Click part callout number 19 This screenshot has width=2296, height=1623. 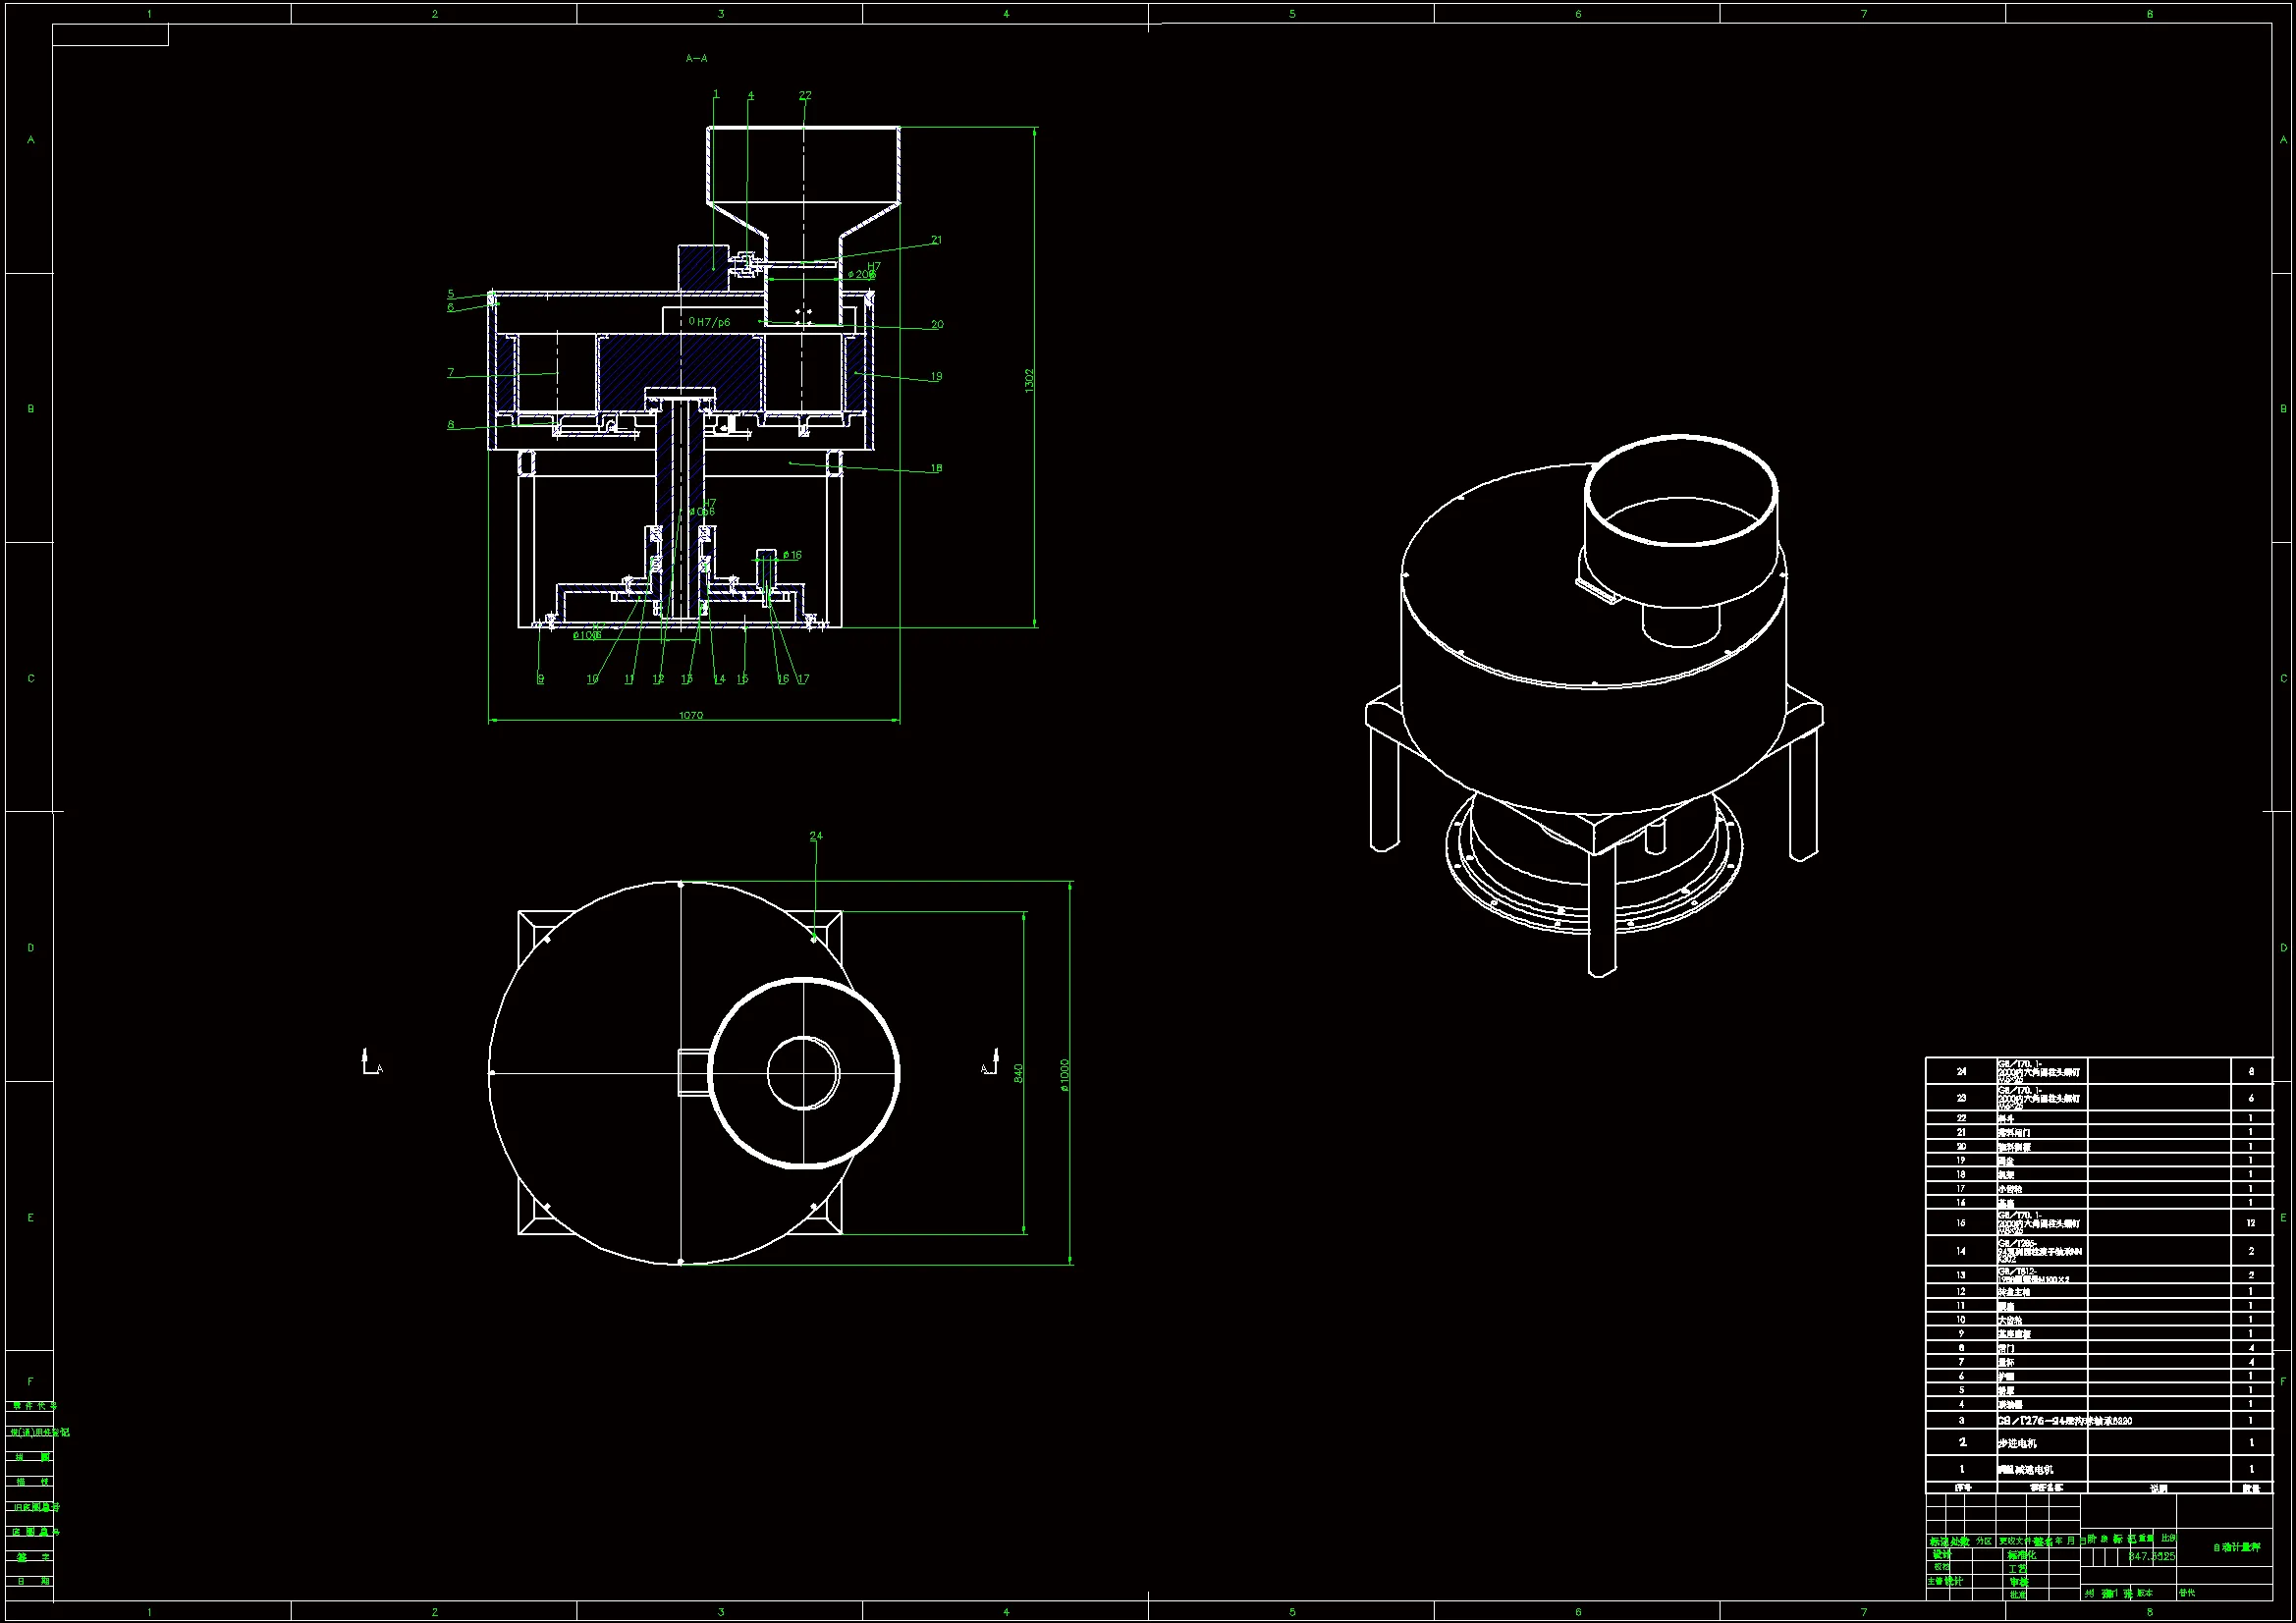[936, 377]
